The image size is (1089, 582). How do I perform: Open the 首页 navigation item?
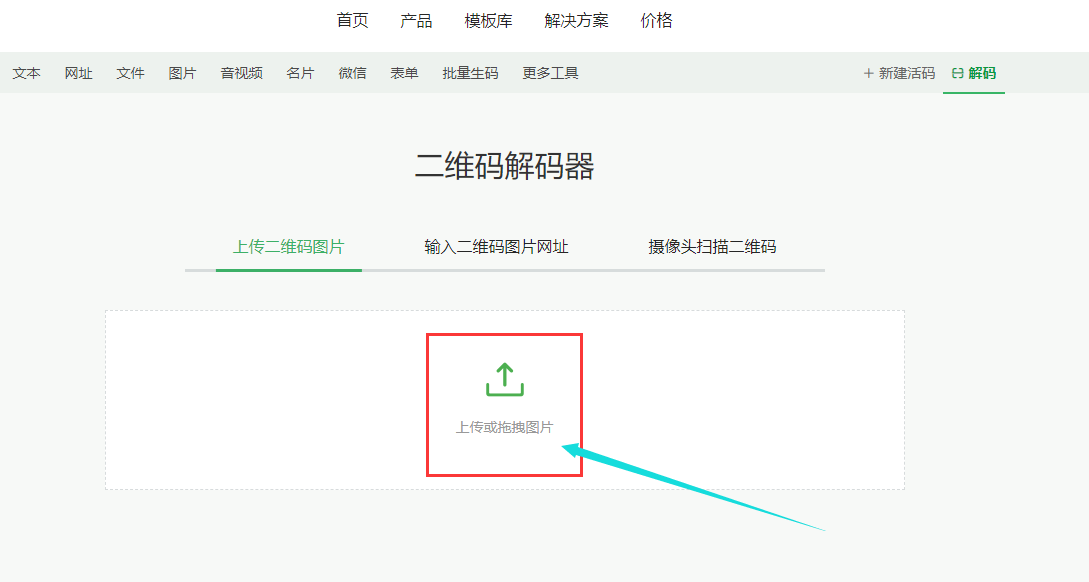pos(353,21)
